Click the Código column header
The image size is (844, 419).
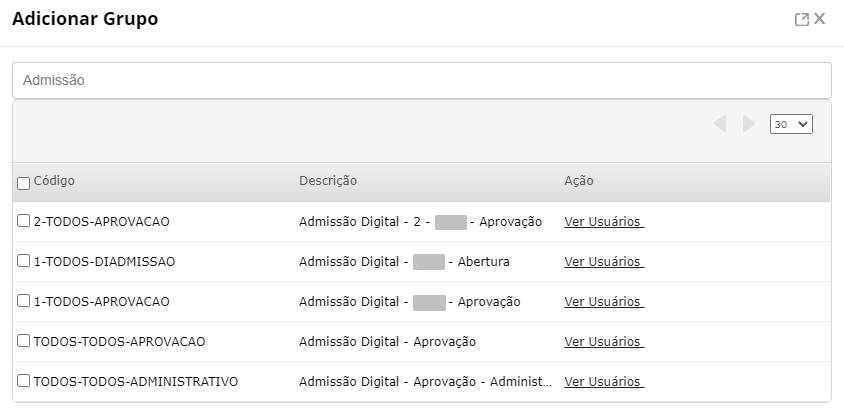54,181
